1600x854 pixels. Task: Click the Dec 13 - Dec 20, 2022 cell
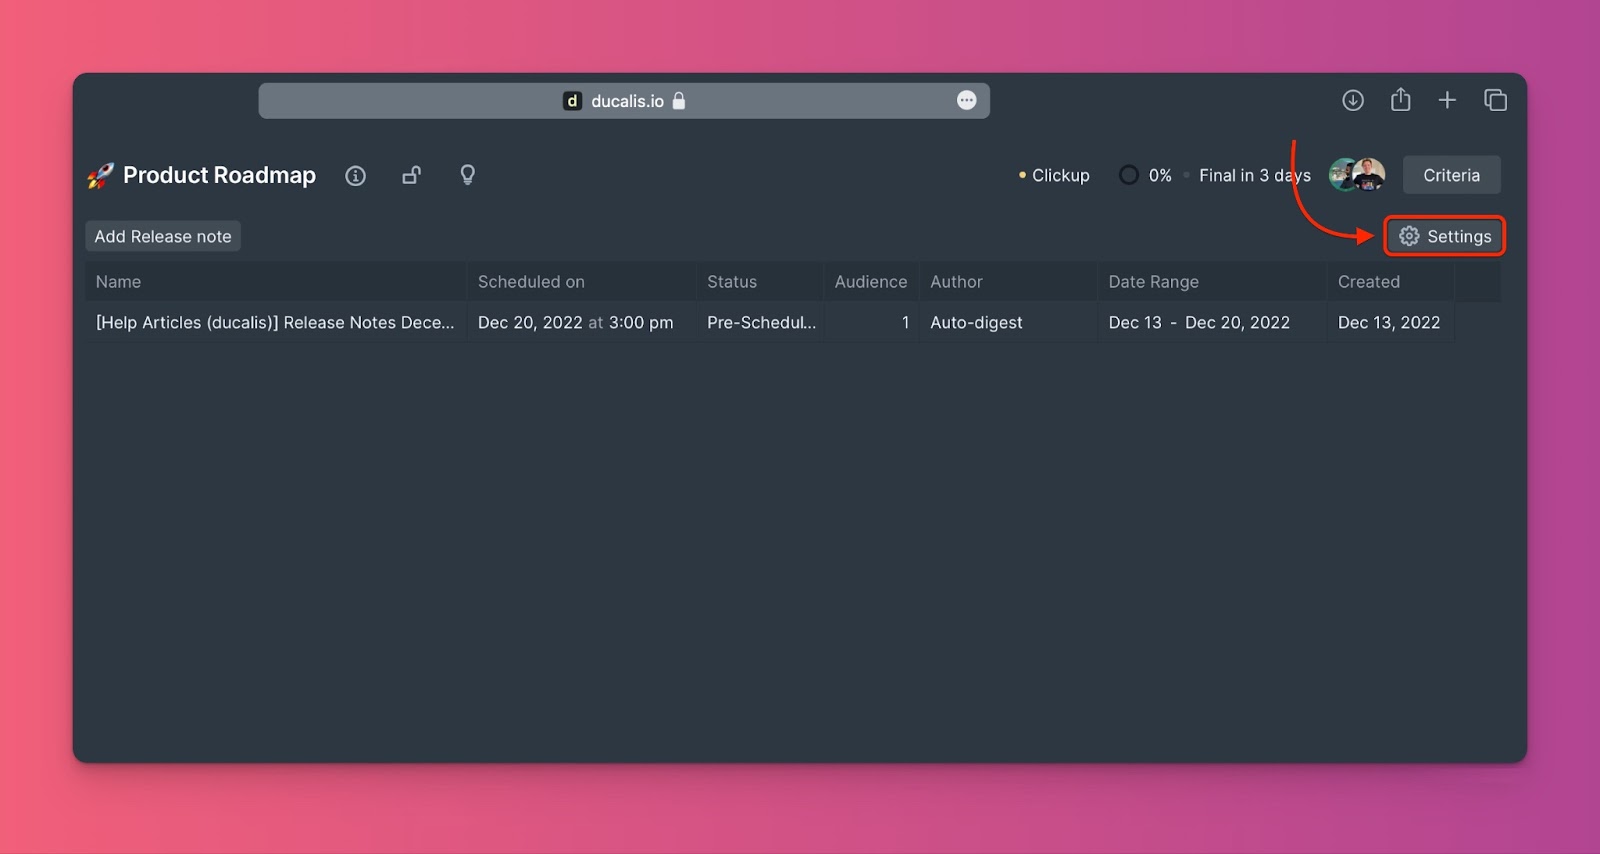pyautogui.click(x=1212, y=322)
